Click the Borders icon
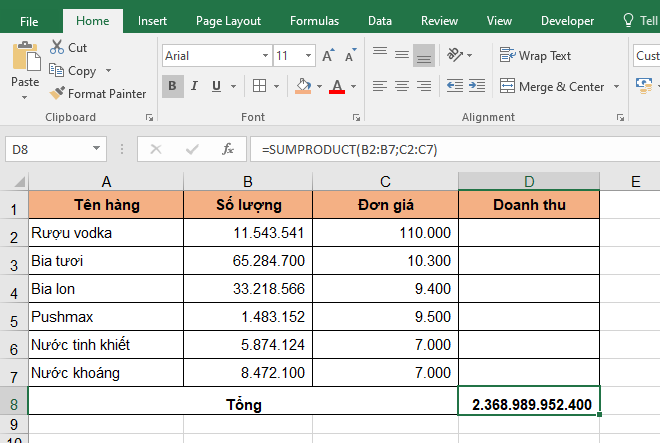 point(258,87)
